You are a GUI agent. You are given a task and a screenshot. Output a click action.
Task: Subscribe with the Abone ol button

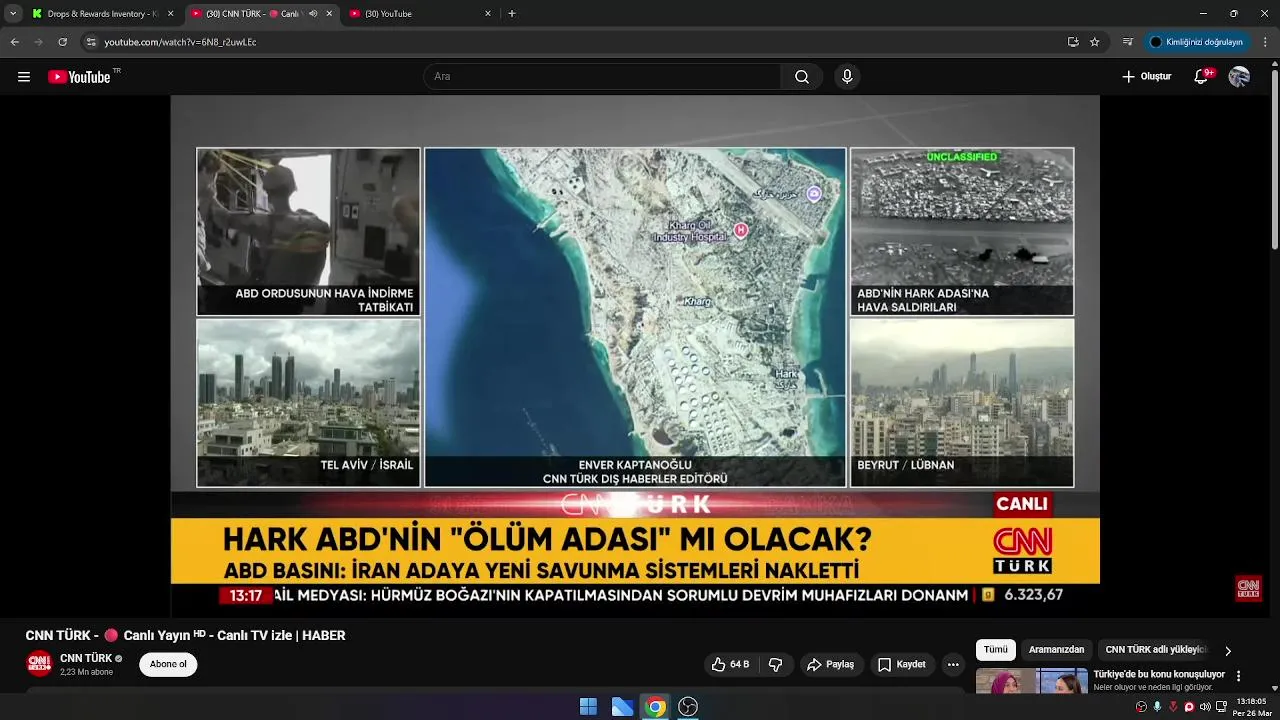click(168, 664)
